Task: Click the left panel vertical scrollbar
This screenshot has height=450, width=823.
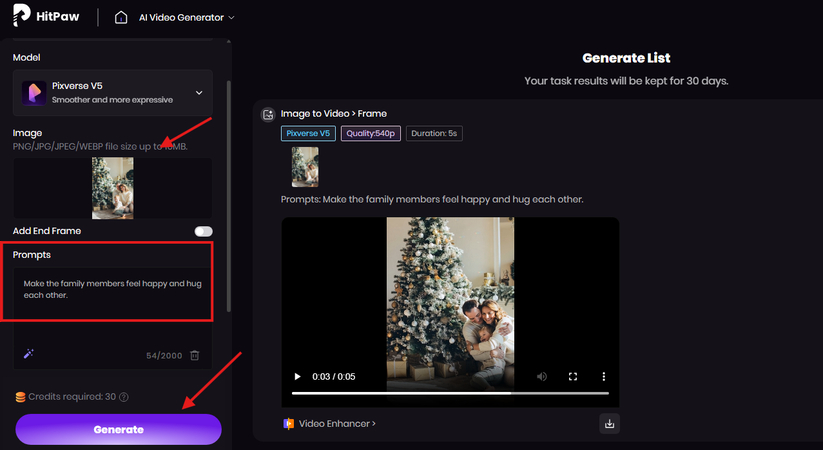Action: point(228,195)
